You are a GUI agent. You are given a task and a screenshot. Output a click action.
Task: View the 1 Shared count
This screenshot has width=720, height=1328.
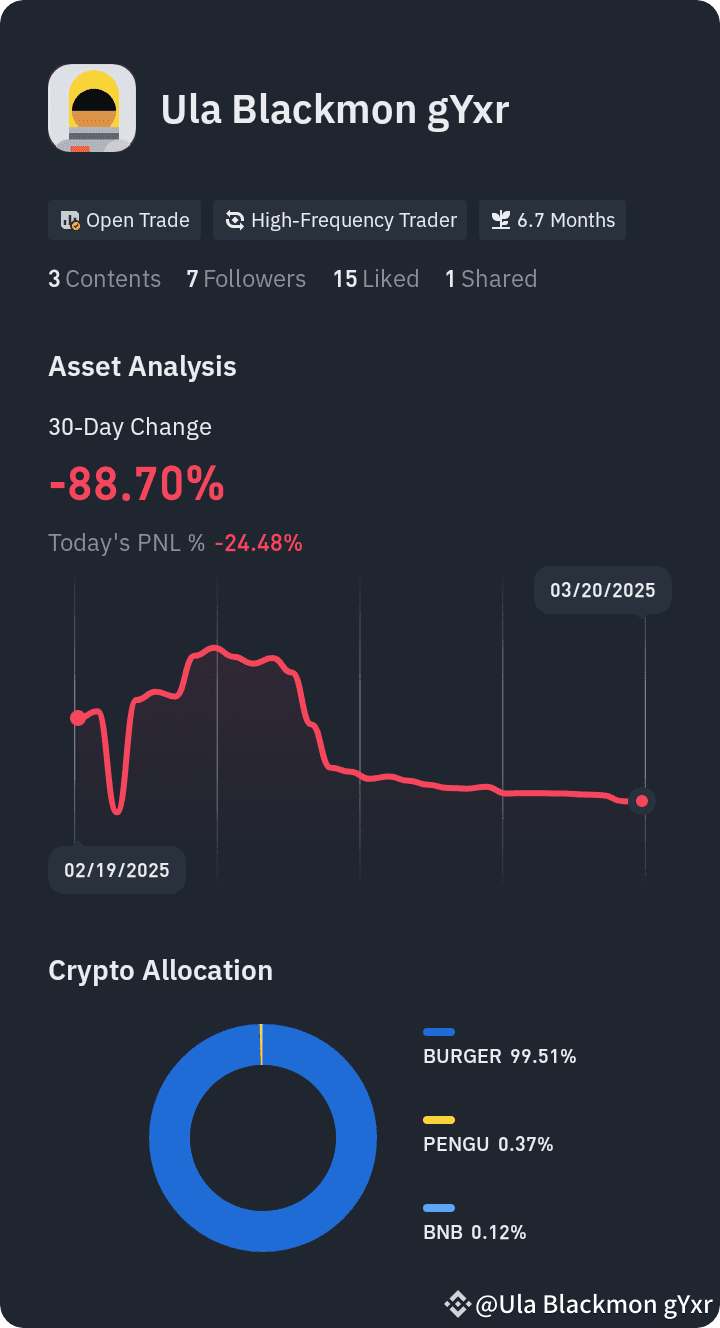pyautogui.click(x=491, y=279)
